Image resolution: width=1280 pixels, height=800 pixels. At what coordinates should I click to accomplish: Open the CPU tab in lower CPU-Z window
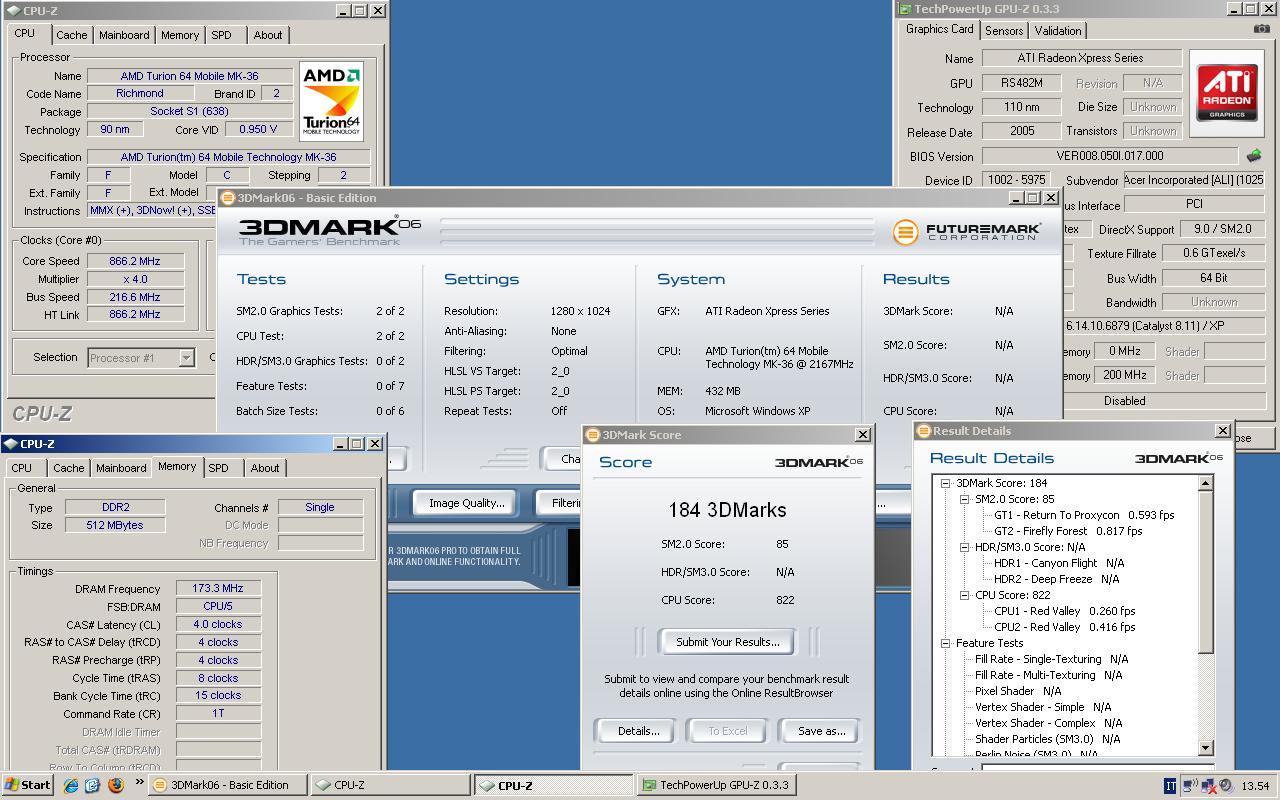pos(22,468)
